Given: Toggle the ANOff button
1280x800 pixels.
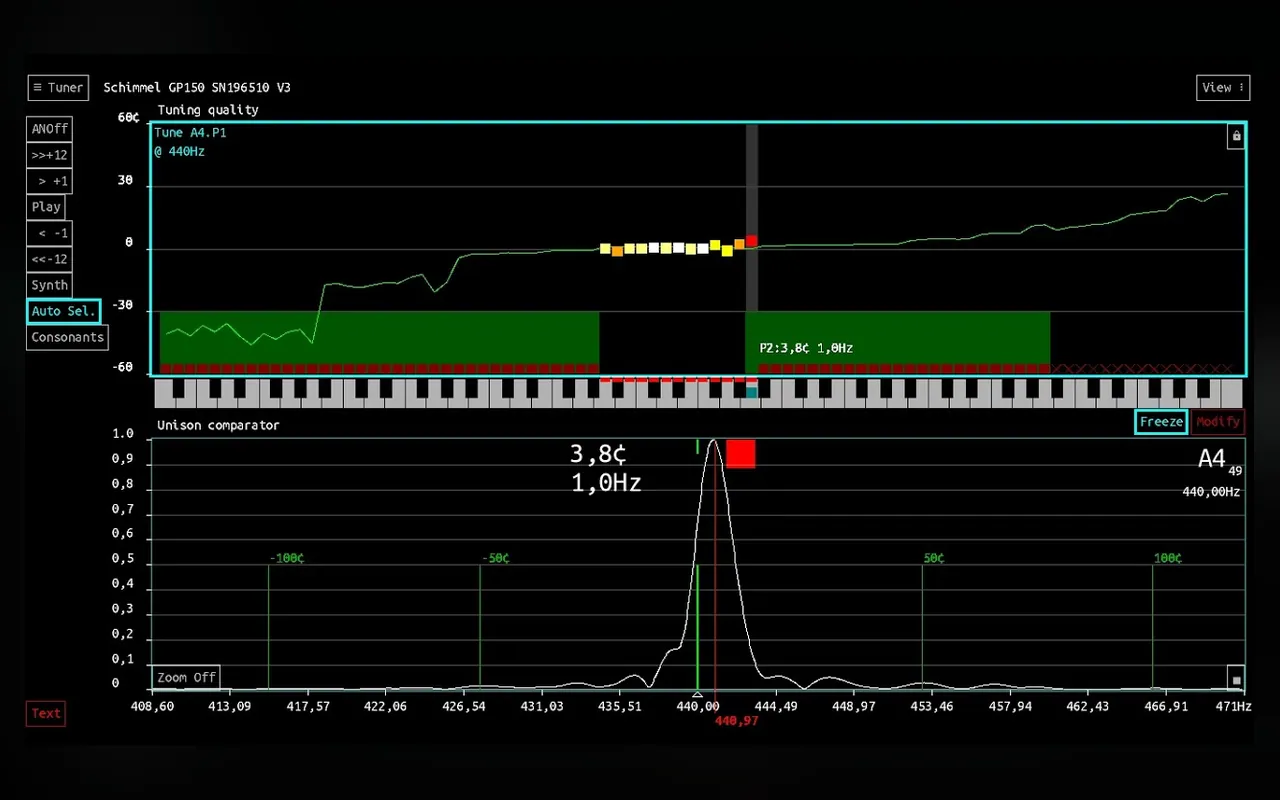Looking at the screenshot, I should pos(49,129).
